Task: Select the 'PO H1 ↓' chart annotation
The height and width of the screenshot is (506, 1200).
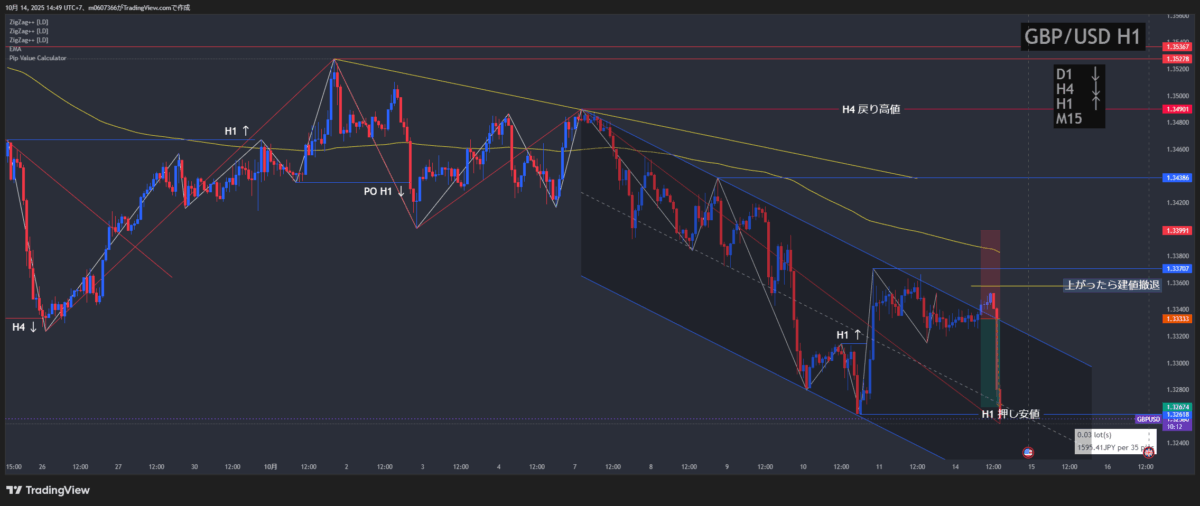Action: [384, 190]
